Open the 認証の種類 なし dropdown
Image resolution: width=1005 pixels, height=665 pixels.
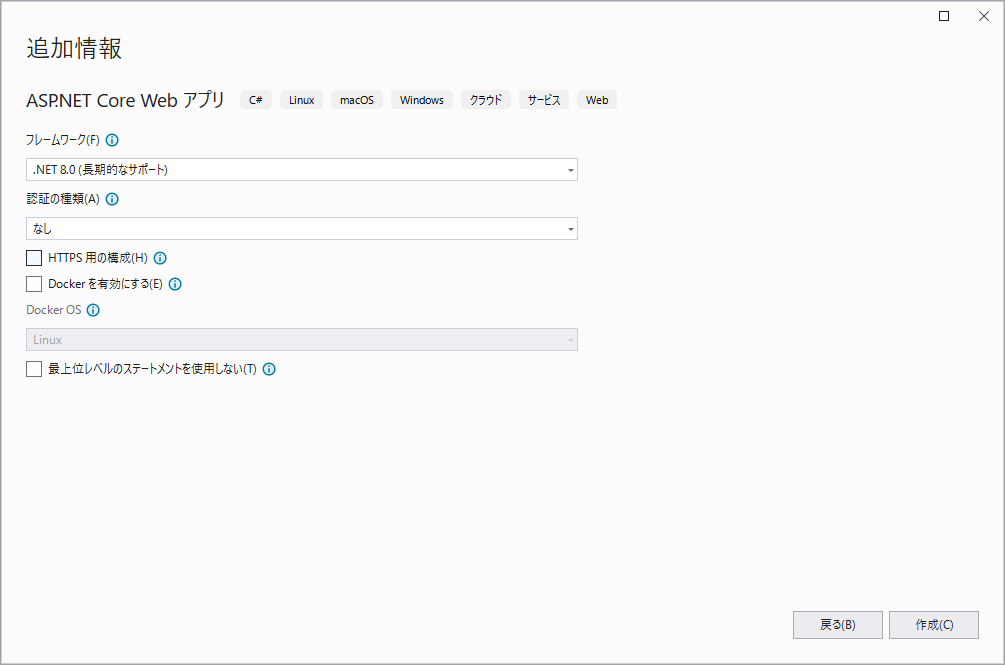(302, 229)
